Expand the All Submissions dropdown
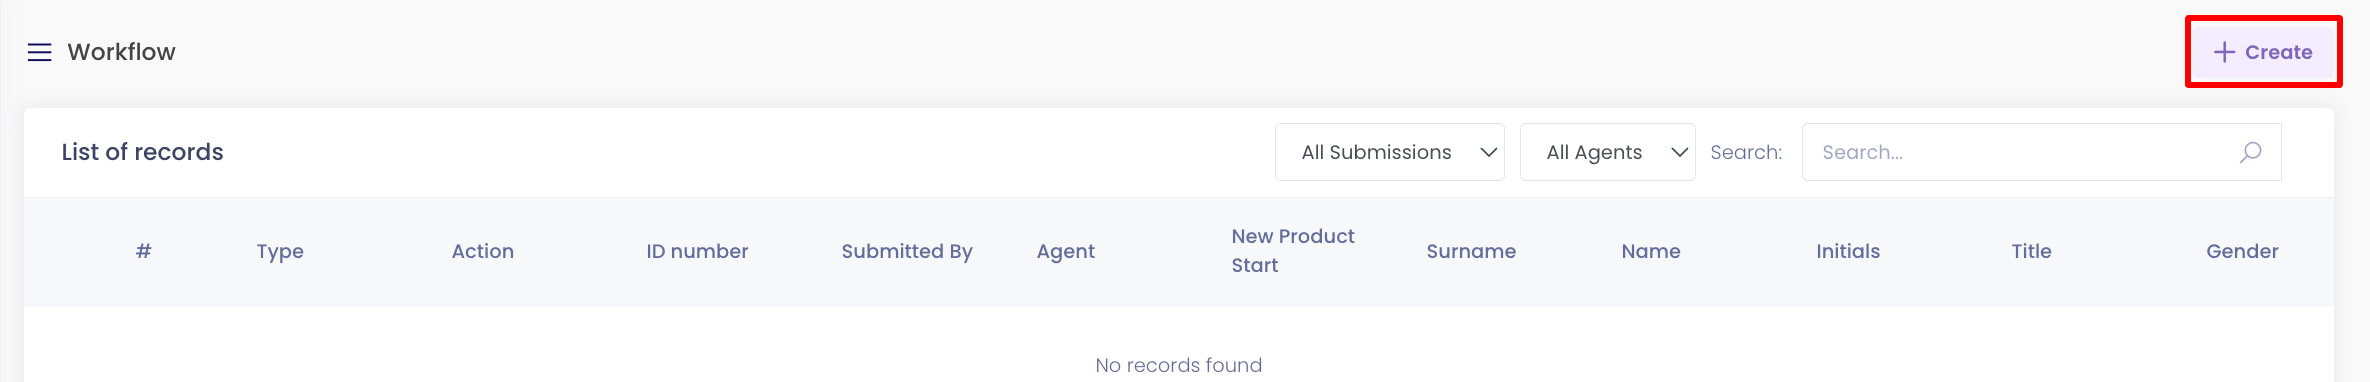Screen dimensions: 2370x382 1390,152
